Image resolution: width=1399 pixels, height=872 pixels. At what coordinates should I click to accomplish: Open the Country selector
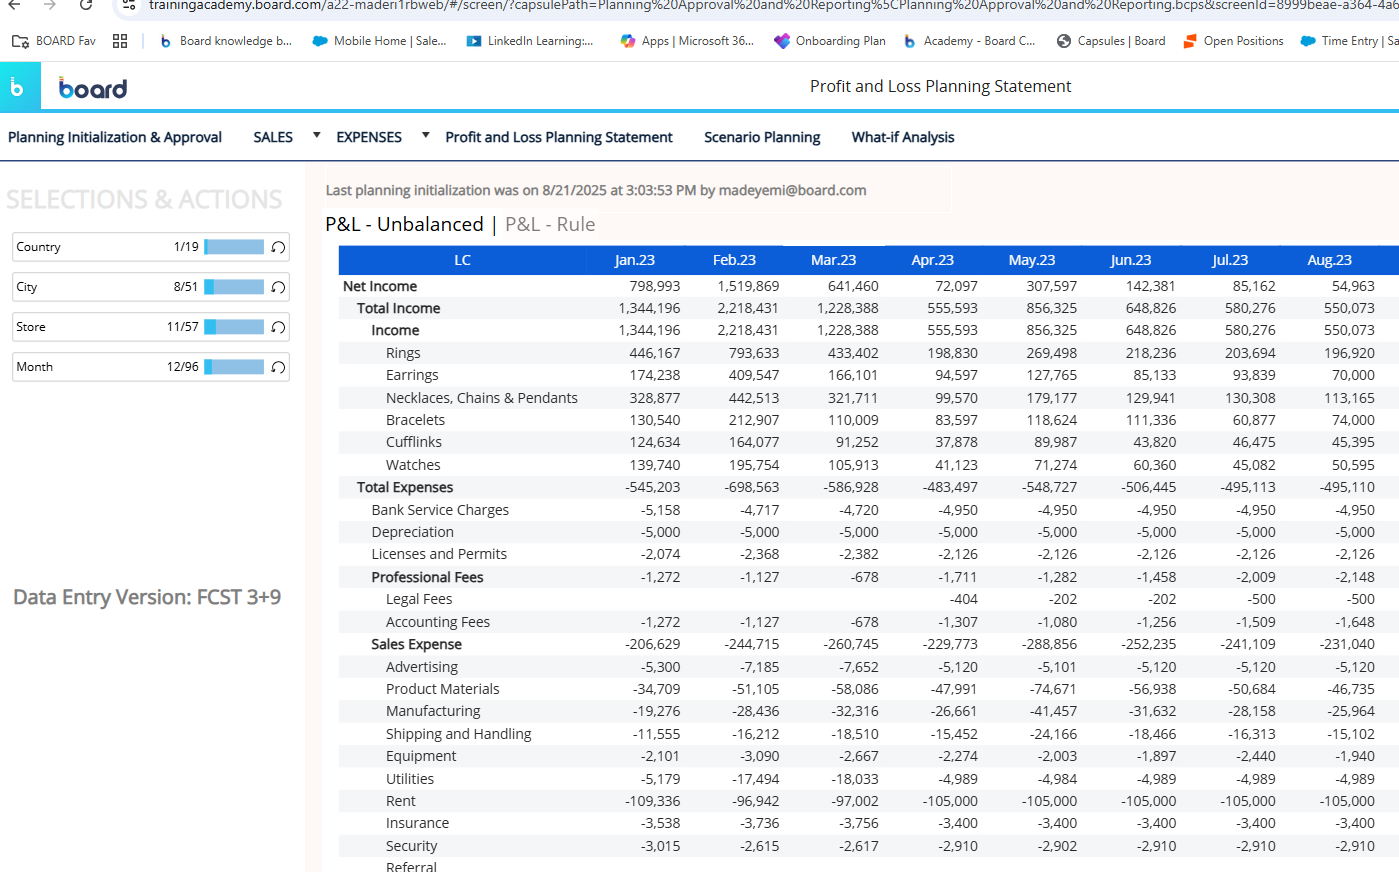click(151, 247)
